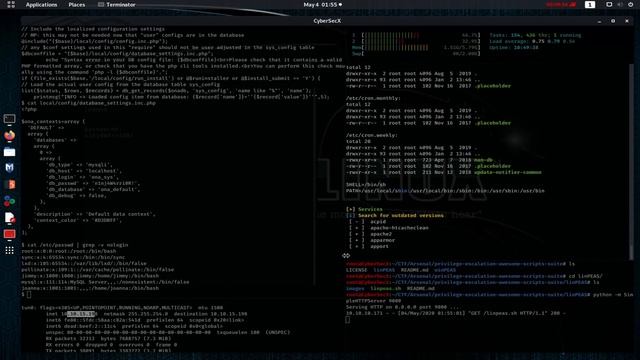This screenshot has width=640, height=360.
Task: Maximize the CyberSecX window
Action: [x=613, y=21]
